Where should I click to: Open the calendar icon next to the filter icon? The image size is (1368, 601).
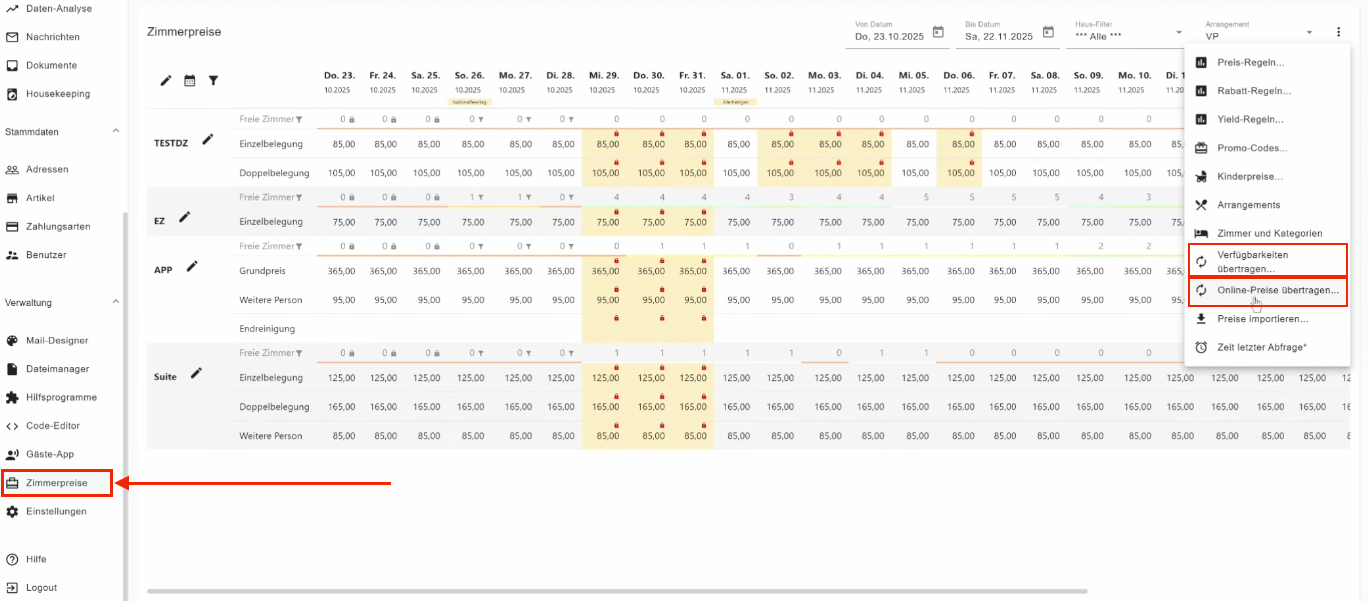pos(189,81)
